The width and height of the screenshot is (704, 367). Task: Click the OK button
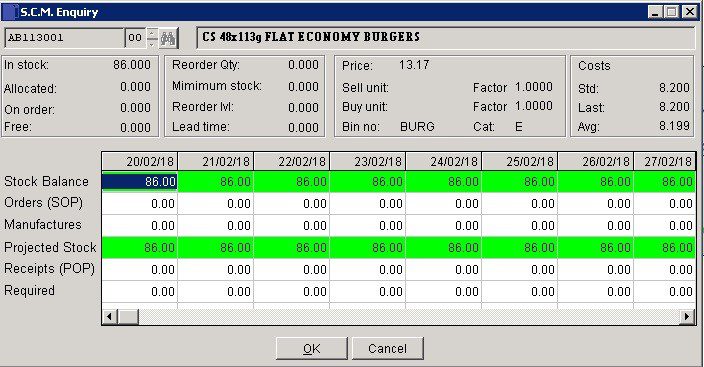click(312, 349)
